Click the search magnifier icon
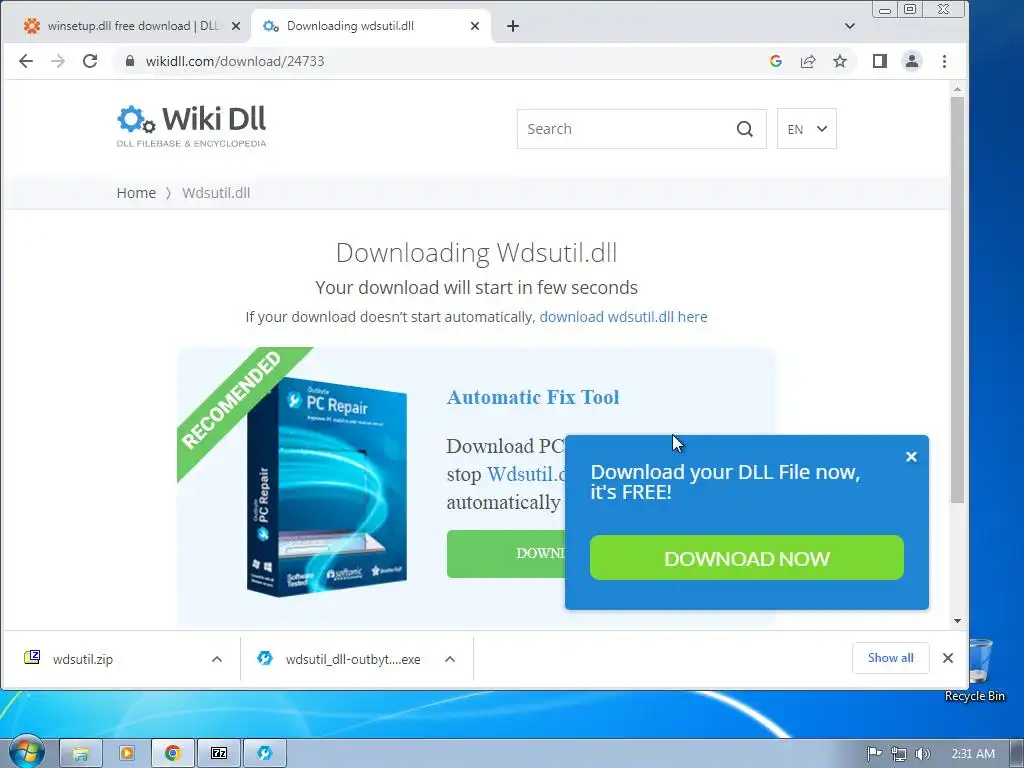Viewport: 1024px width, 768px height. coord(744,129)
